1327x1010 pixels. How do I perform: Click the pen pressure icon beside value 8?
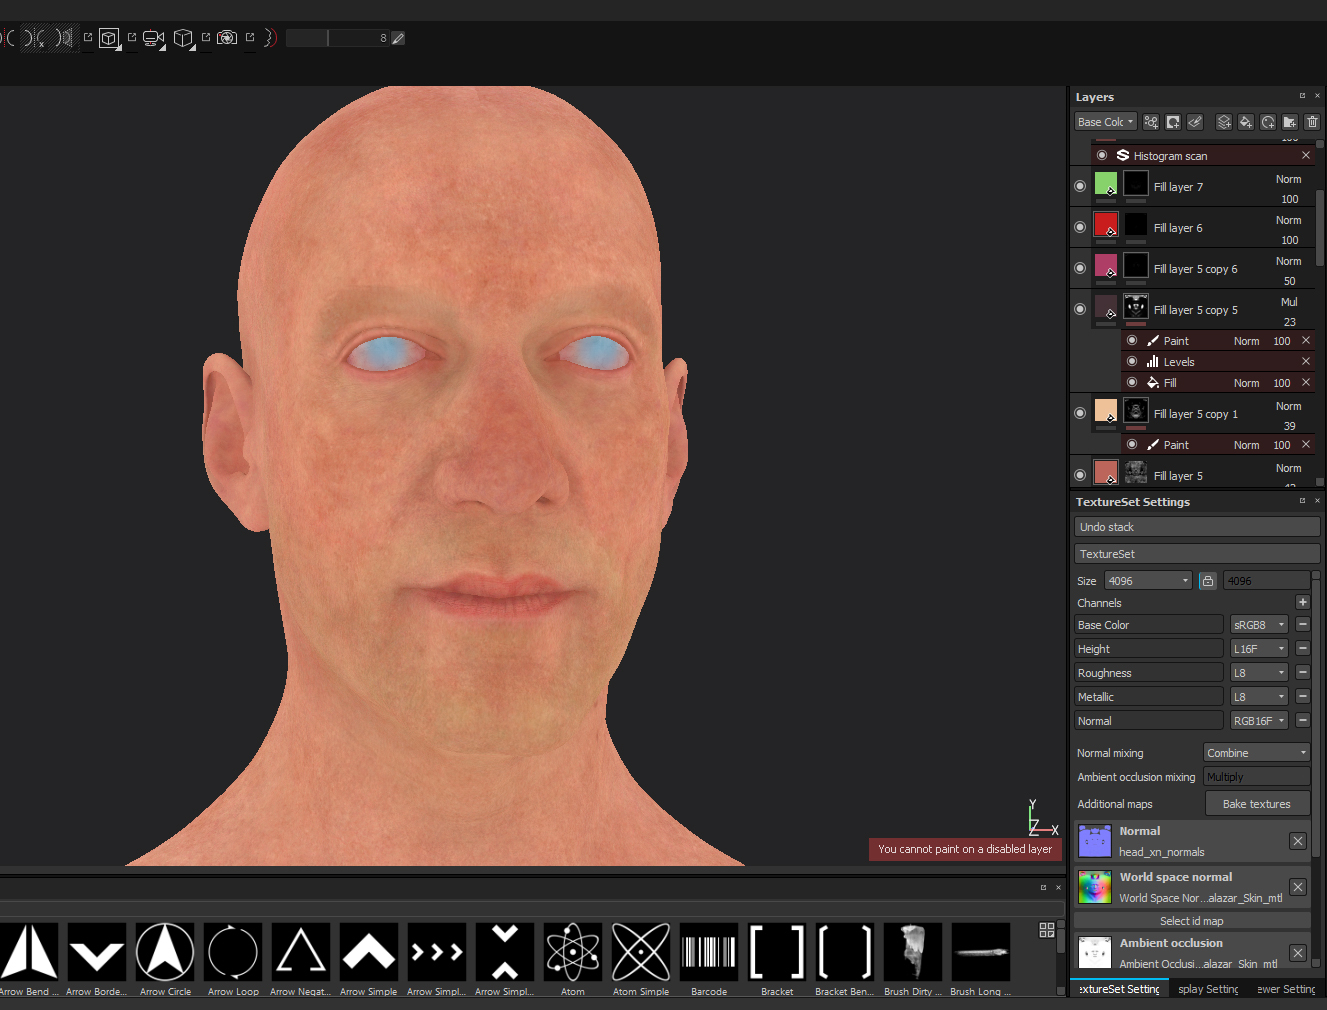(x=398, y=38)
